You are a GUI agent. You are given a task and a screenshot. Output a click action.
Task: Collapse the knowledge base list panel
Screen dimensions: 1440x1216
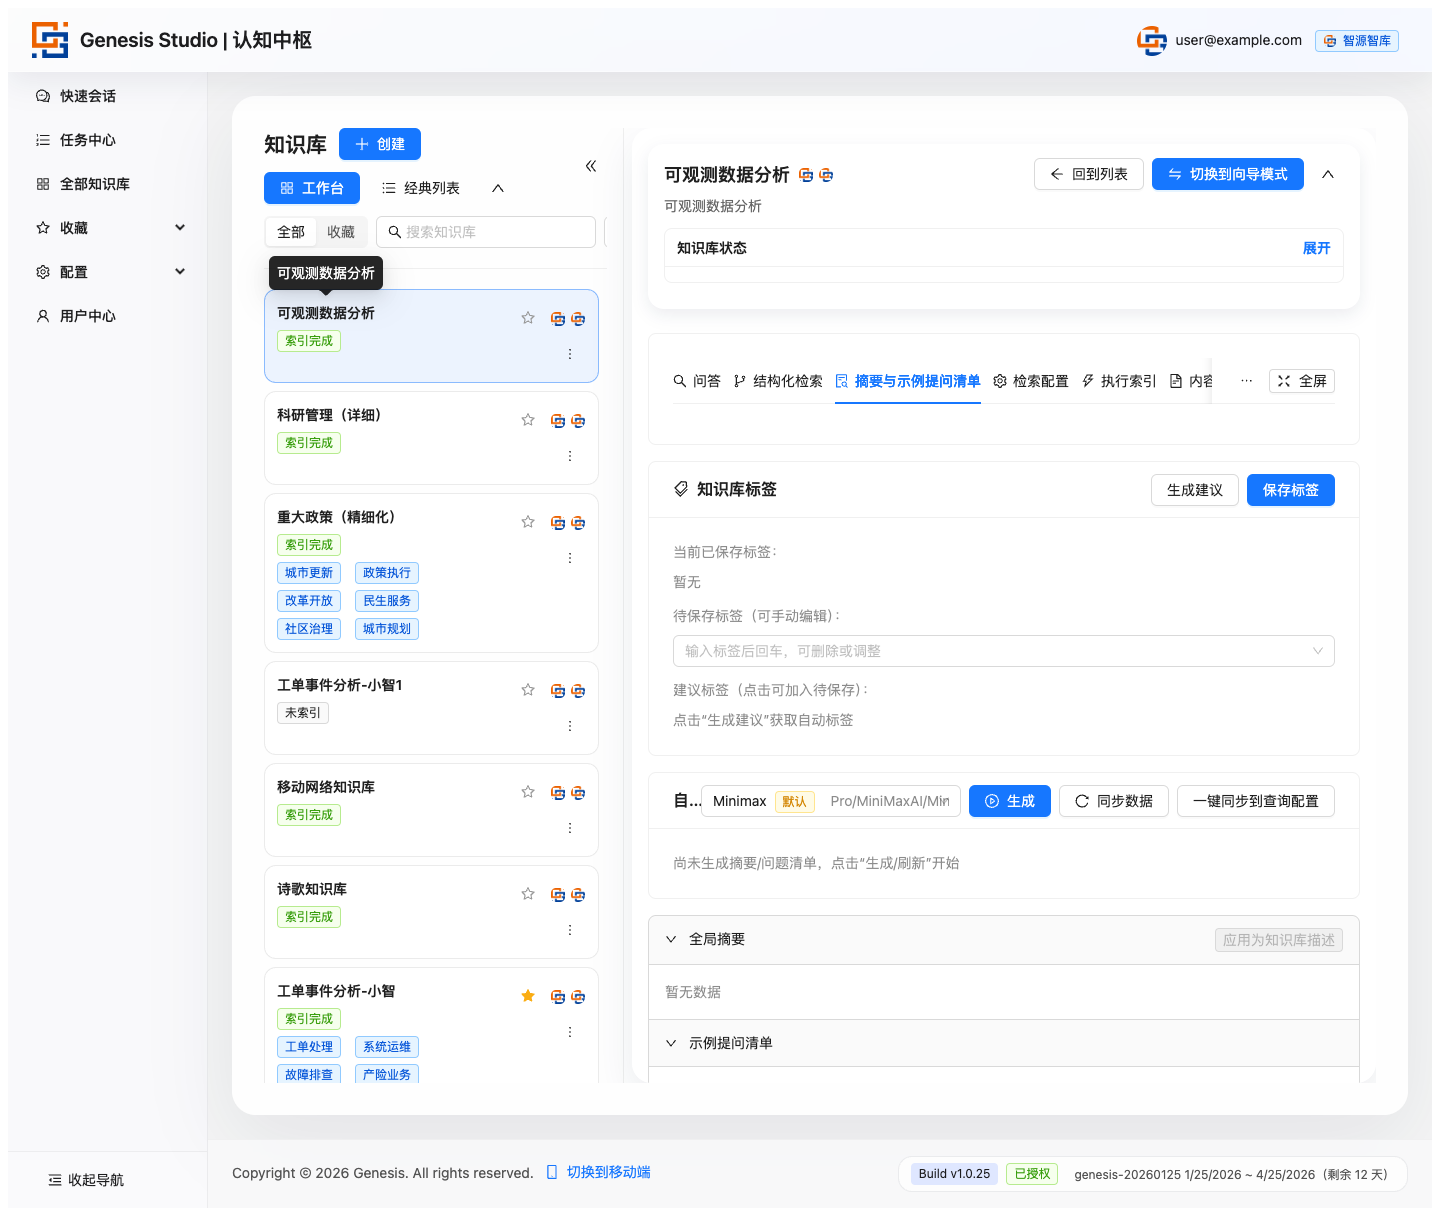coord(591,166)
